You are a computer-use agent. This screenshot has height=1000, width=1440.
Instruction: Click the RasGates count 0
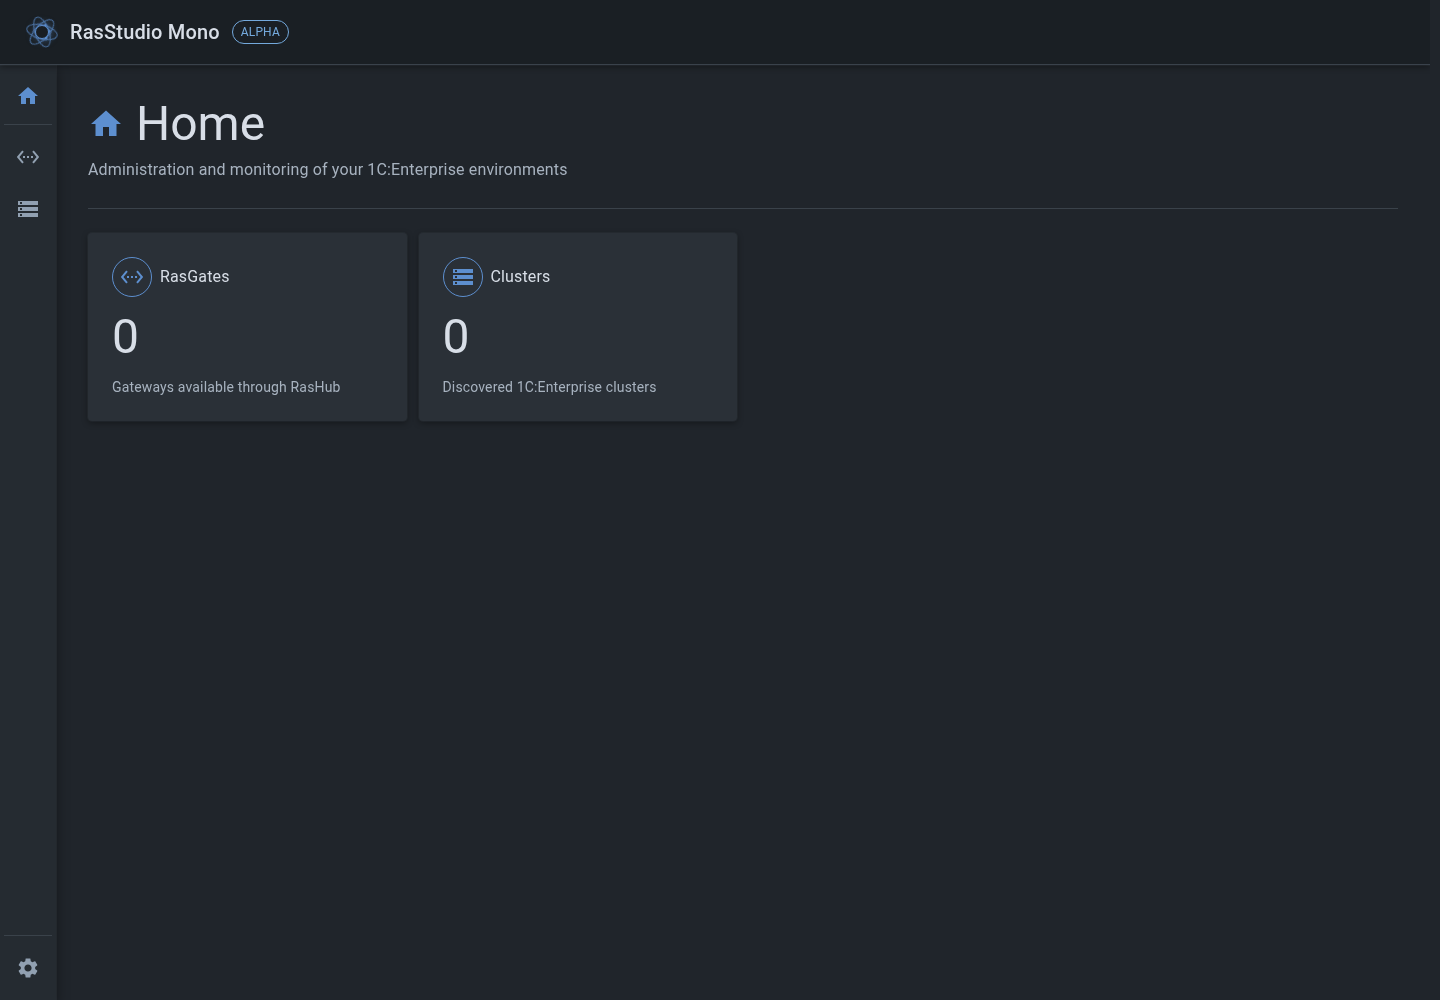pos(126,337)
